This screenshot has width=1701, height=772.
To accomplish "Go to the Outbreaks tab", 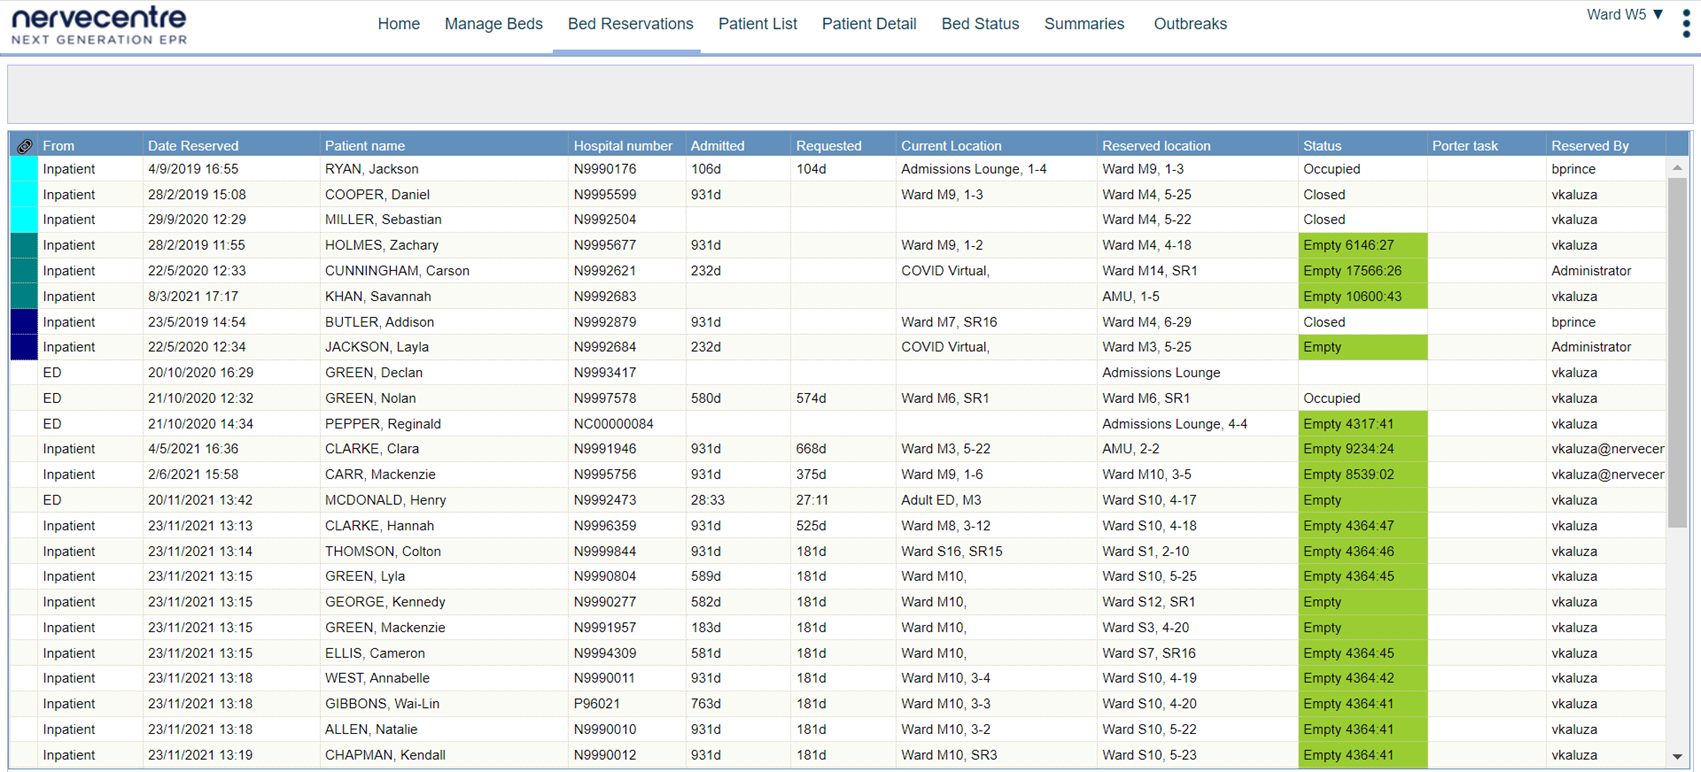I will 1189,24.
